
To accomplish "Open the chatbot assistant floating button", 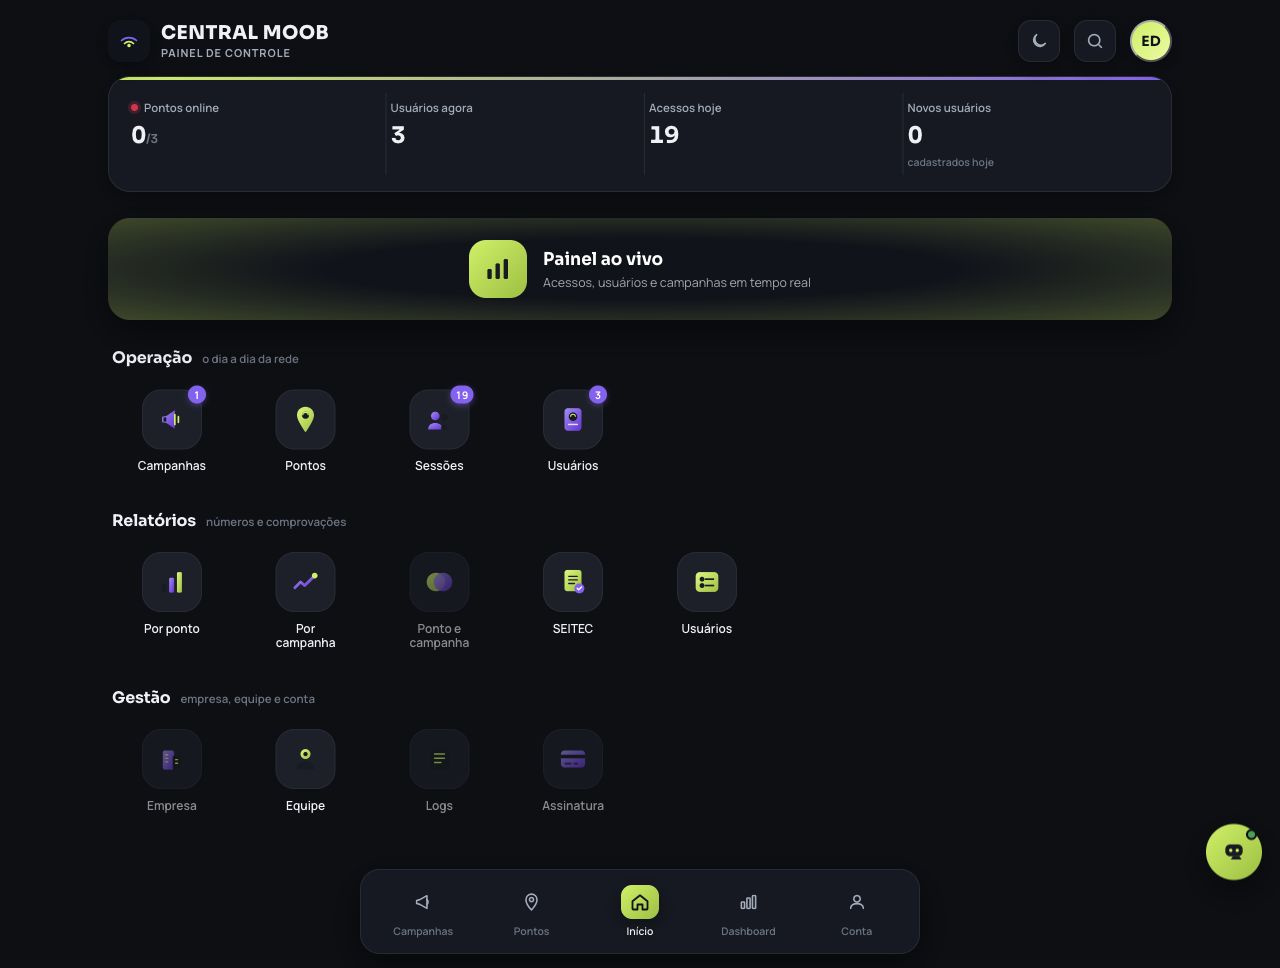I will click(1234, 852).
